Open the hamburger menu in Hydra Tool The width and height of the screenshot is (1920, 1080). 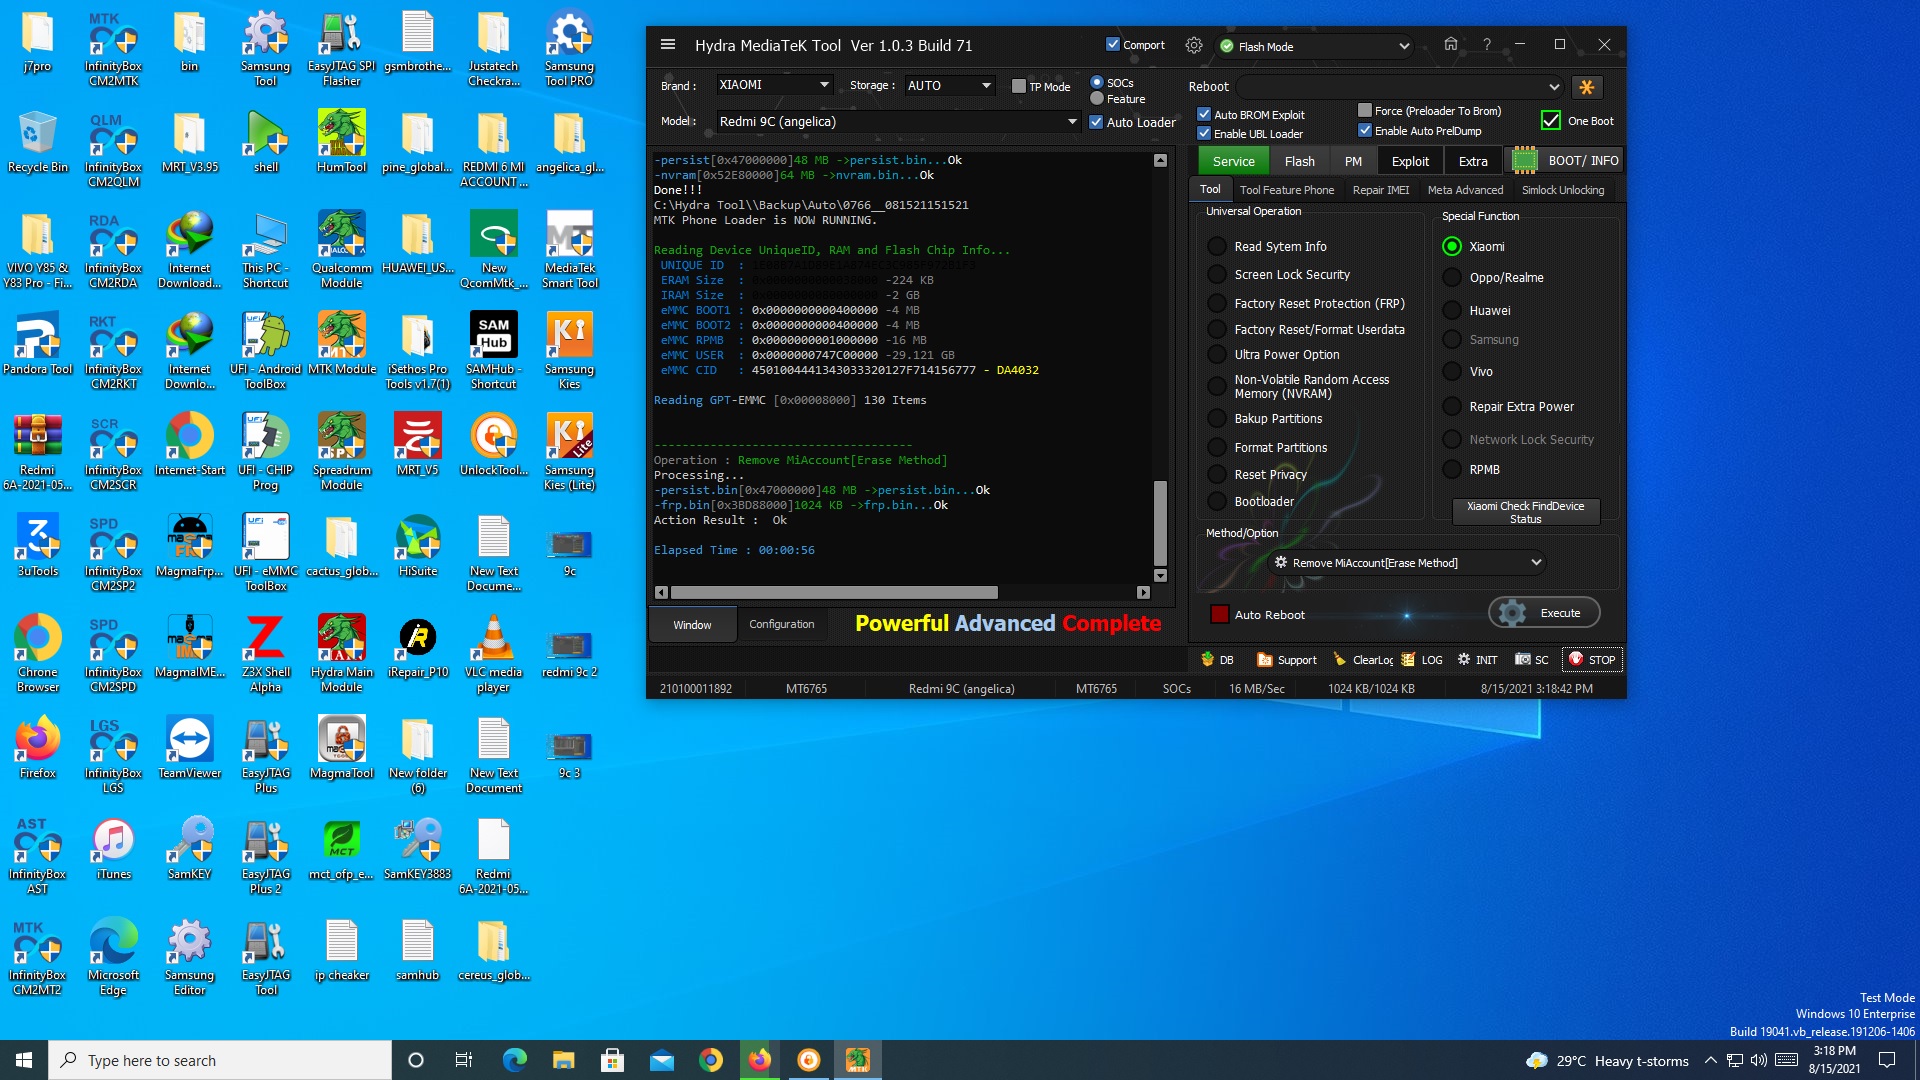(668, 45)
